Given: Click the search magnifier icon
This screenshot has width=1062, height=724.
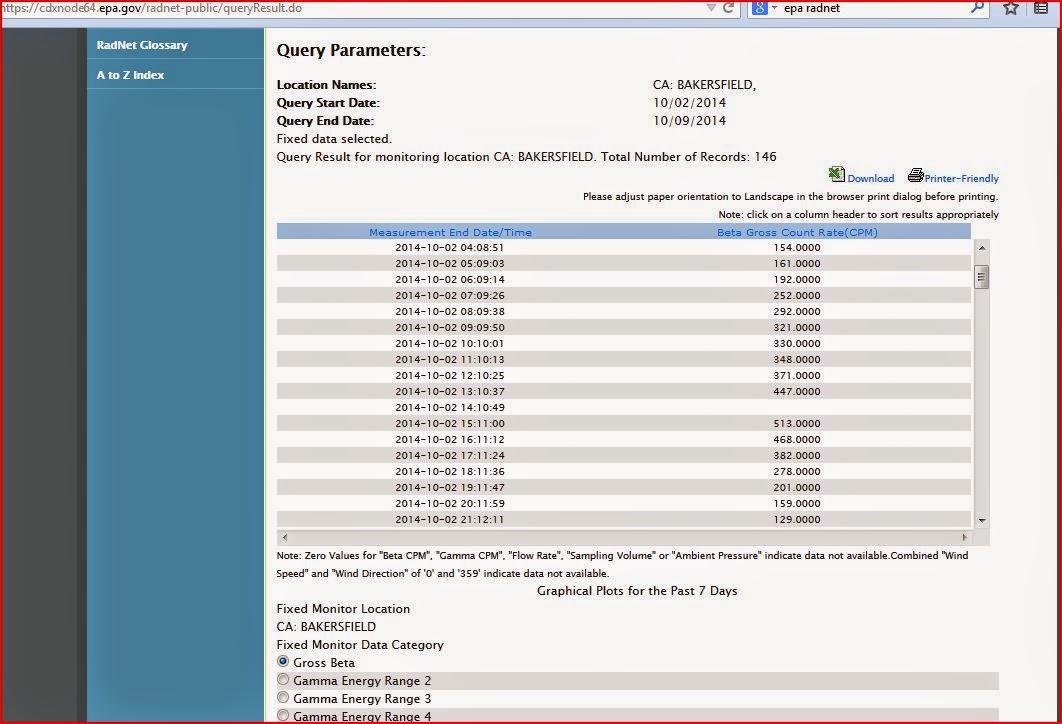Looking at the screenshot, I should point(977,7).
